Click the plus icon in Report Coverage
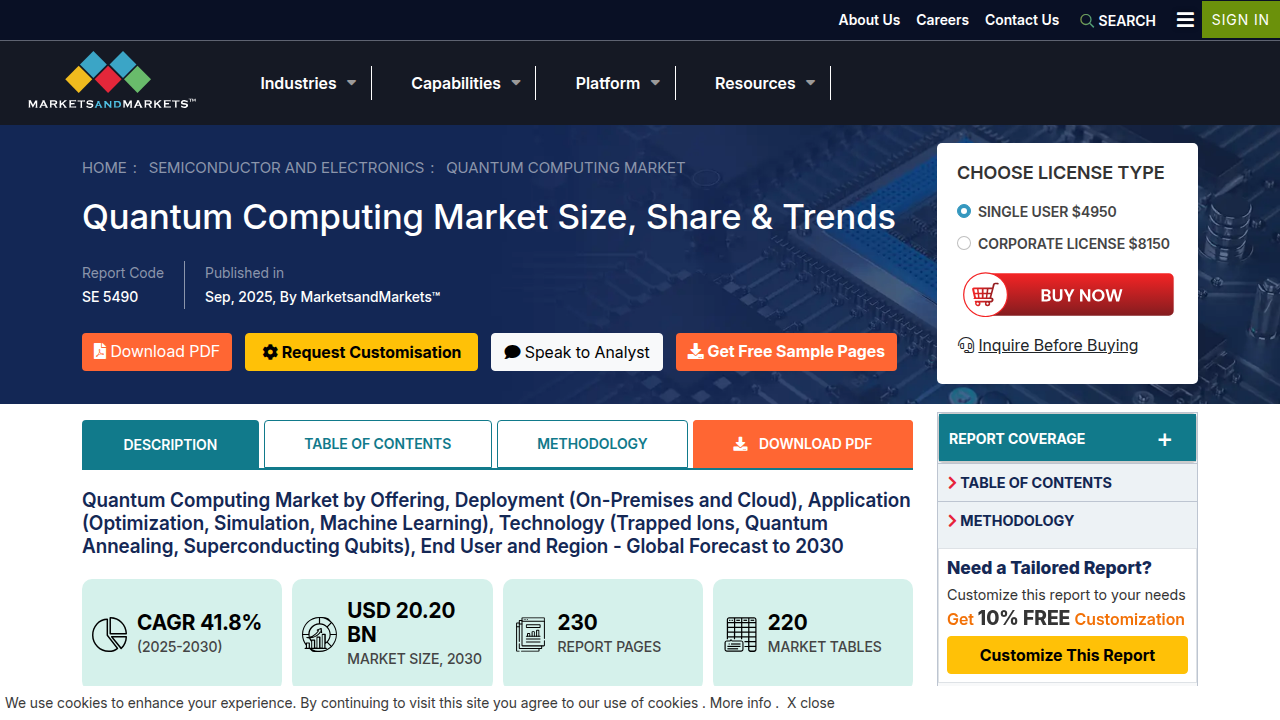The height and width of the screenshot is (720, 1280). [1165, 439]
